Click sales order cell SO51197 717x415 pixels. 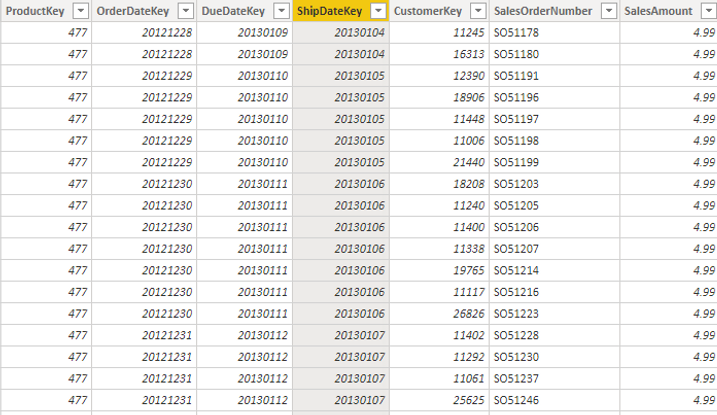(x=554, y=119)
